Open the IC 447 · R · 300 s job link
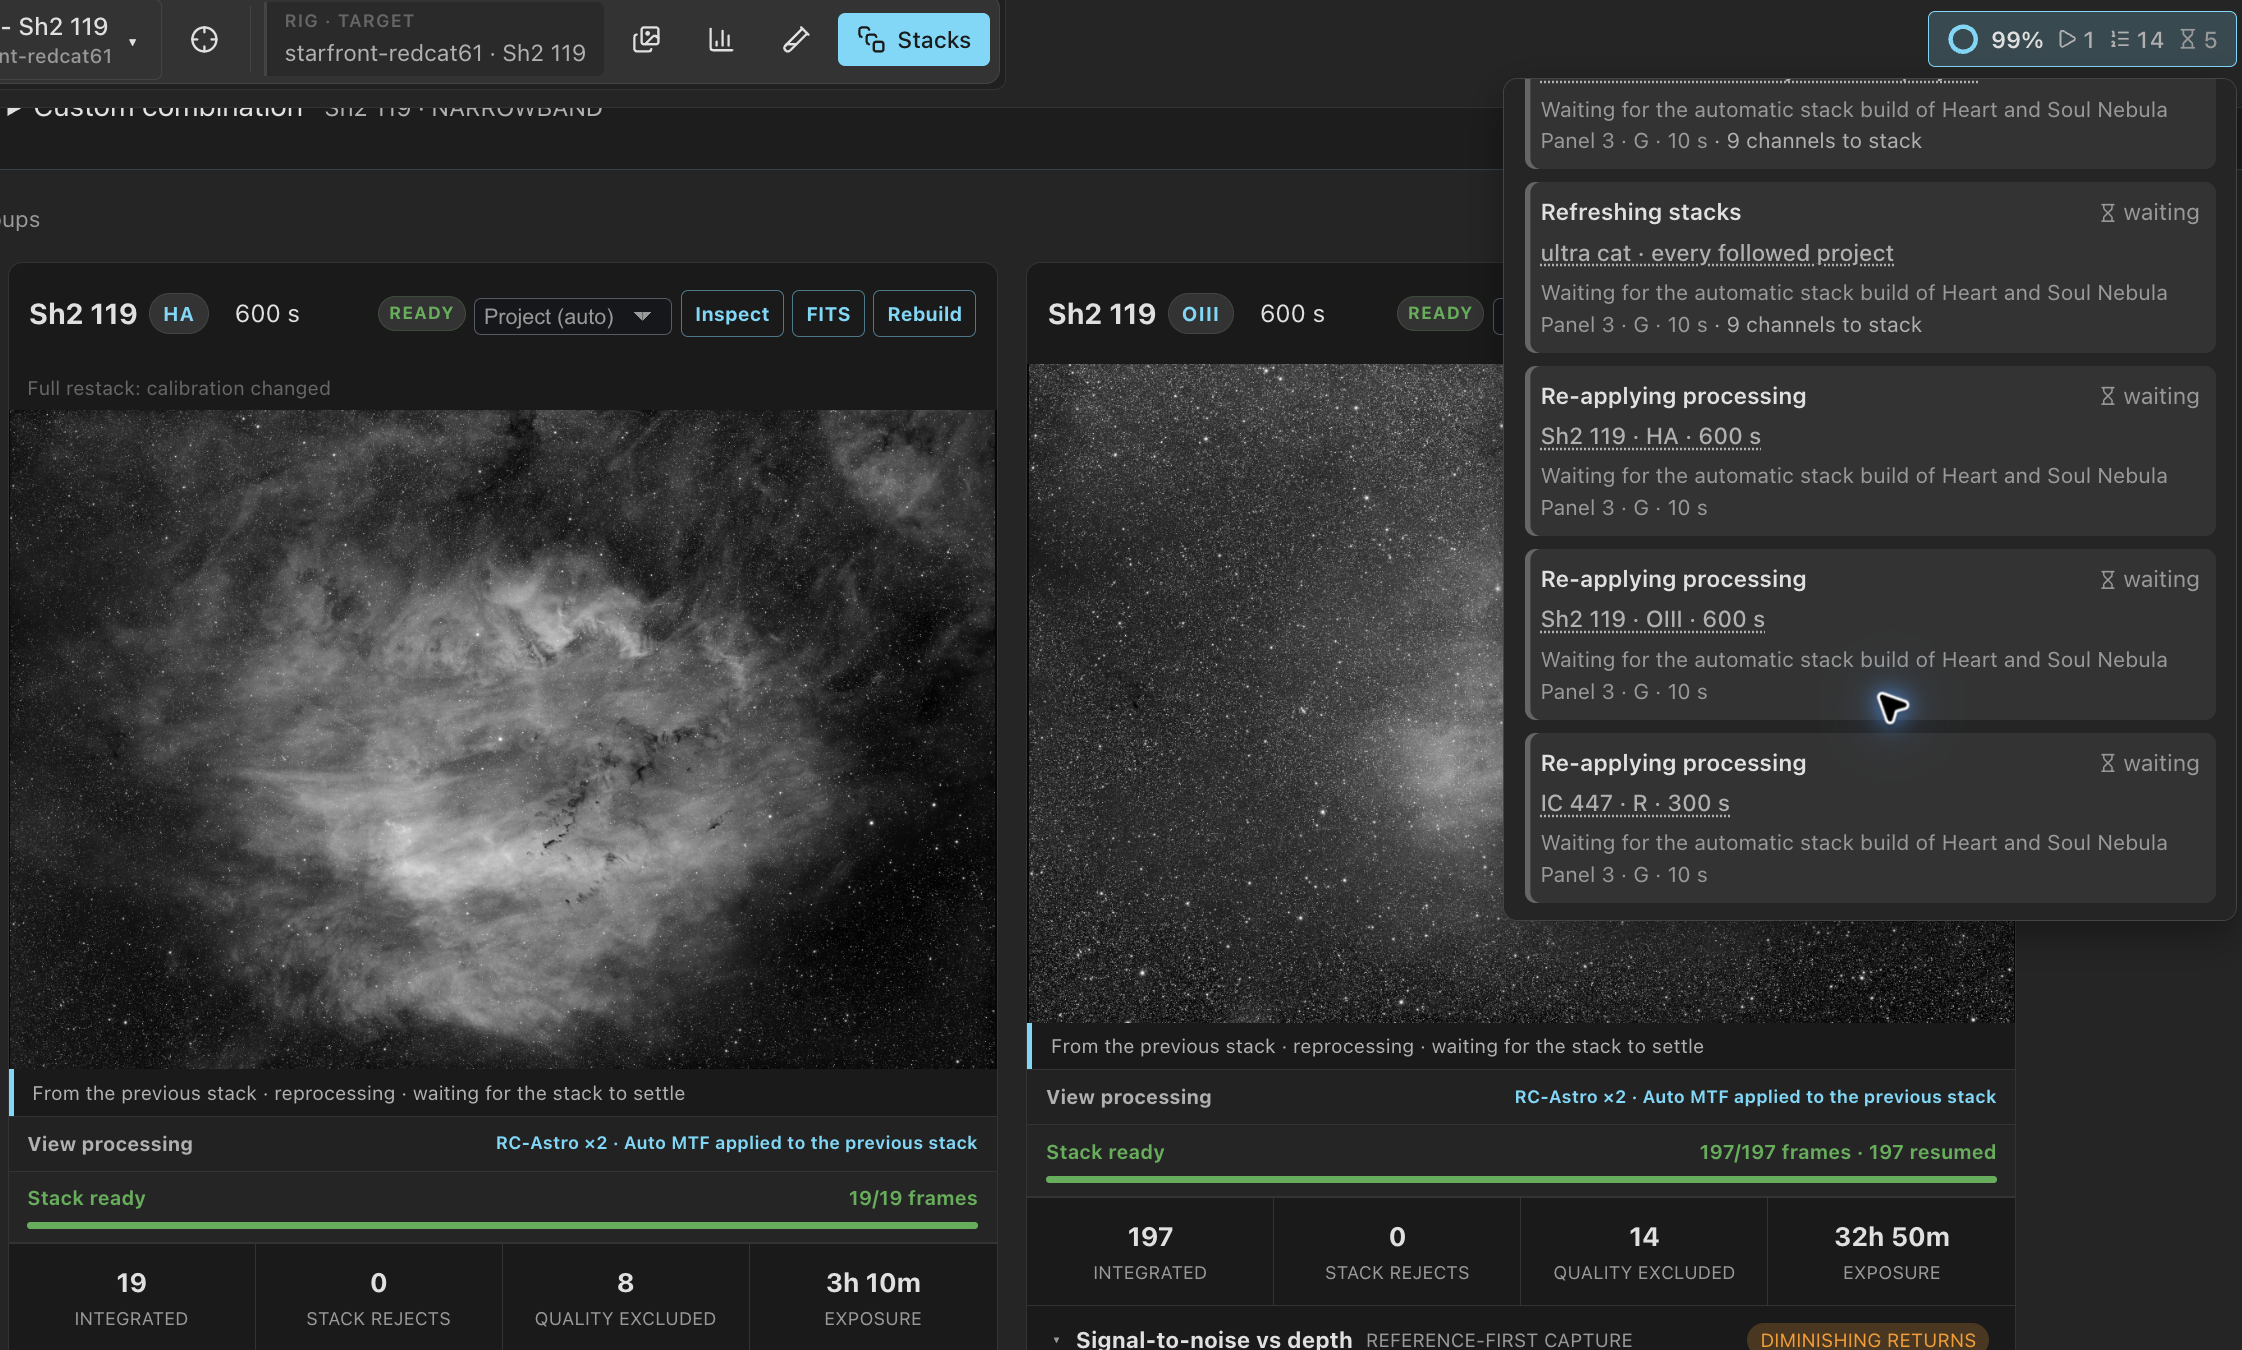2242x1350 pixels. coord(1634,803)
